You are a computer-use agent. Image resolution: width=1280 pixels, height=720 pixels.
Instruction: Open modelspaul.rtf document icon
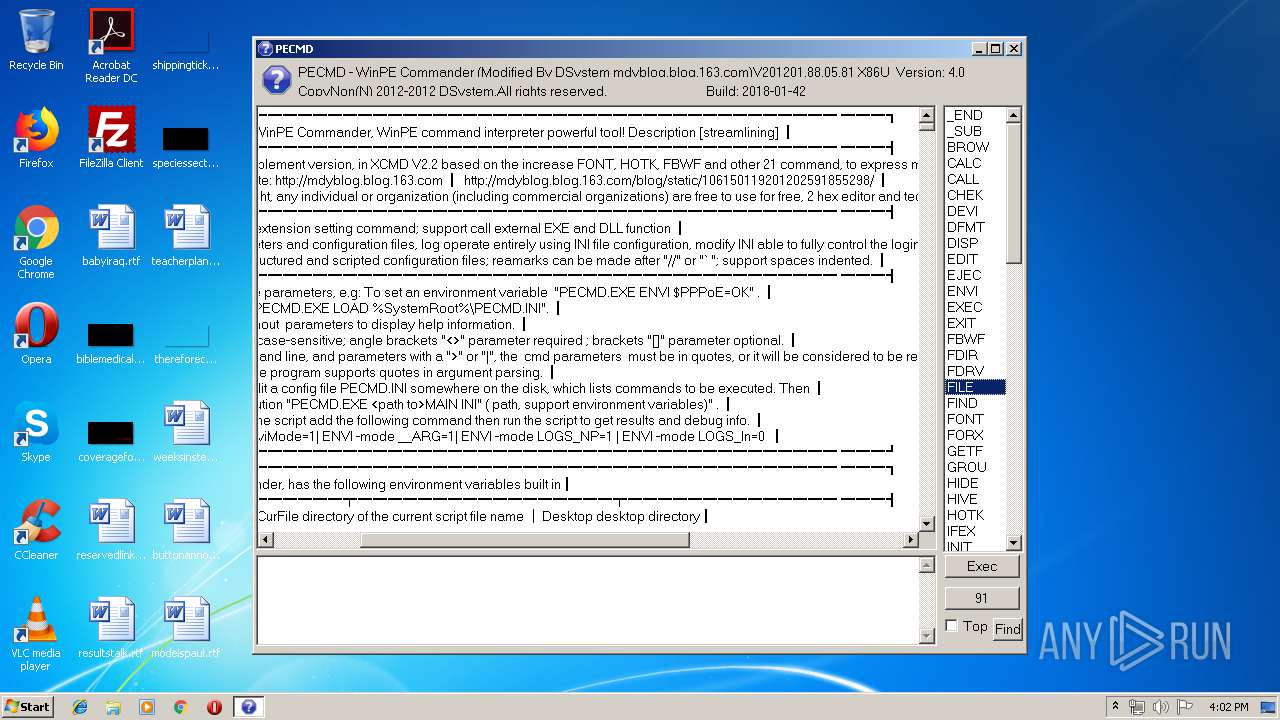pyautogui.click(x=186, y=628)
